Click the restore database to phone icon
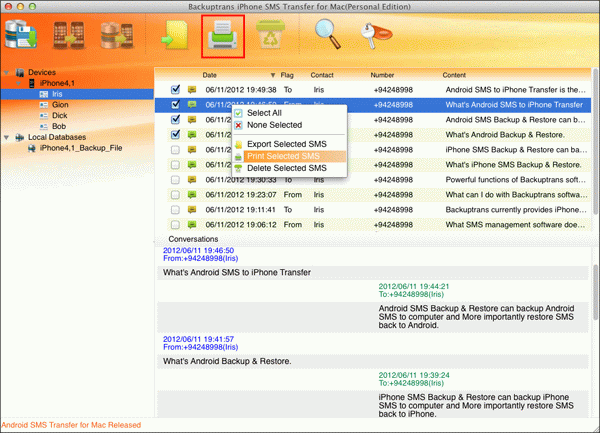Screen dimensions: 600x433 [117, 35]
